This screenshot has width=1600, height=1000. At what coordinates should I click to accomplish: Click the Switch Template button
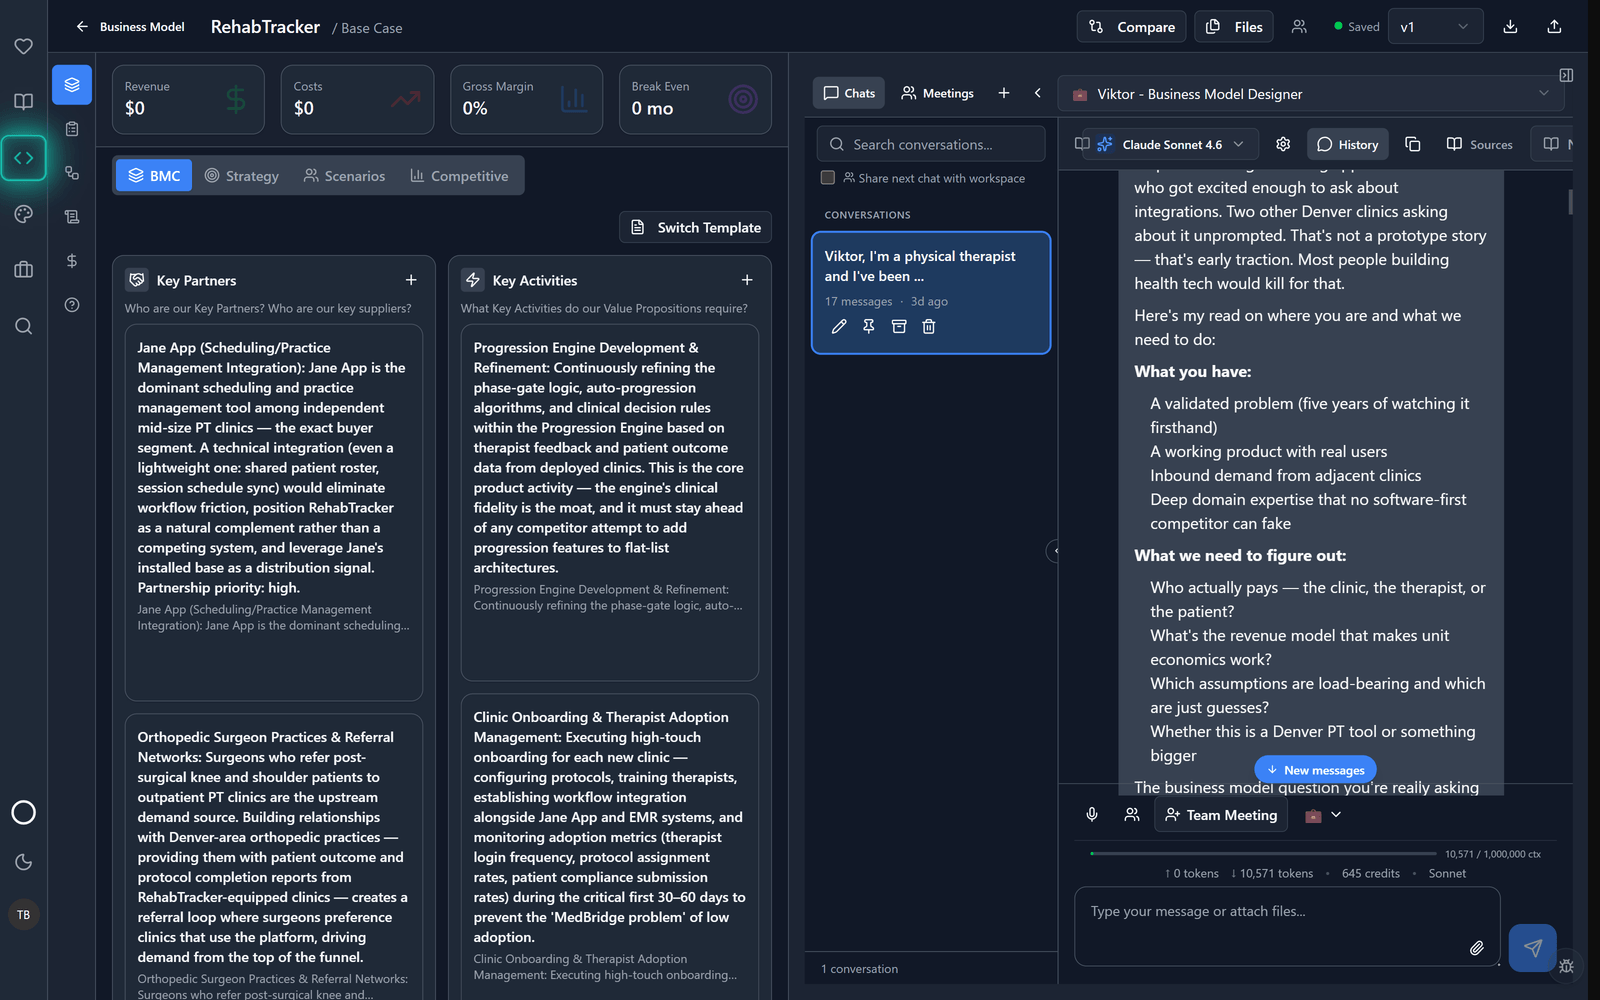click(x=695, y=228)
